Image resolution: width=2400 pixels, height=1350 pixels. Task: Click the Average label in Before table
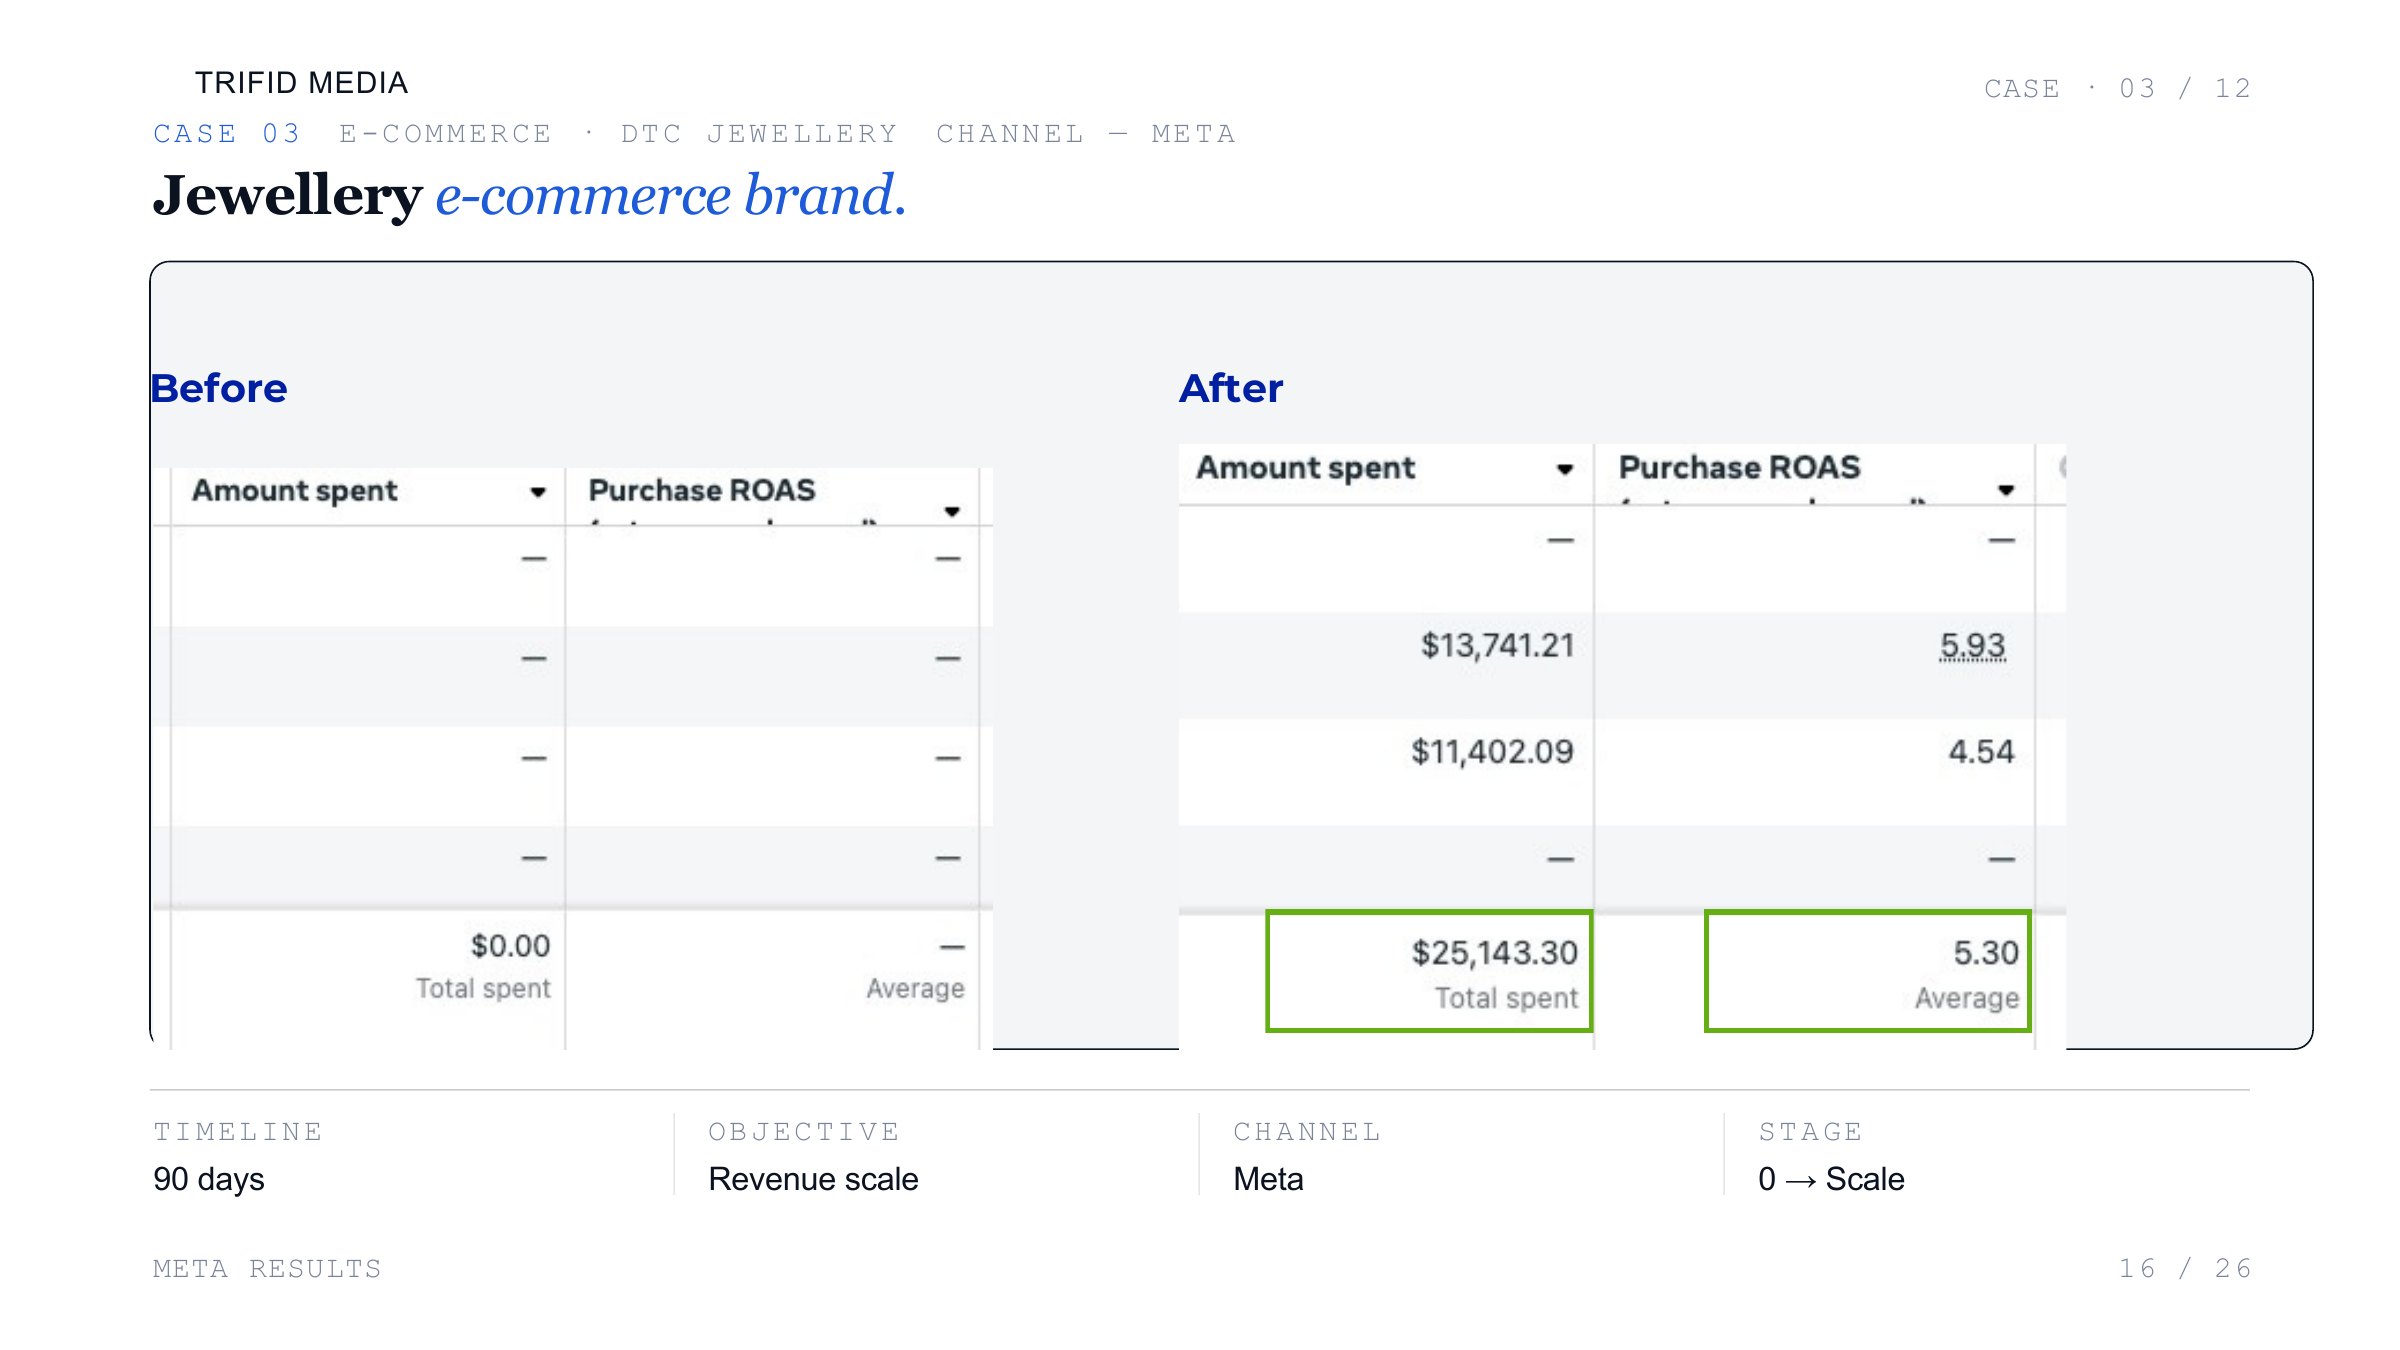pos(915,989)
